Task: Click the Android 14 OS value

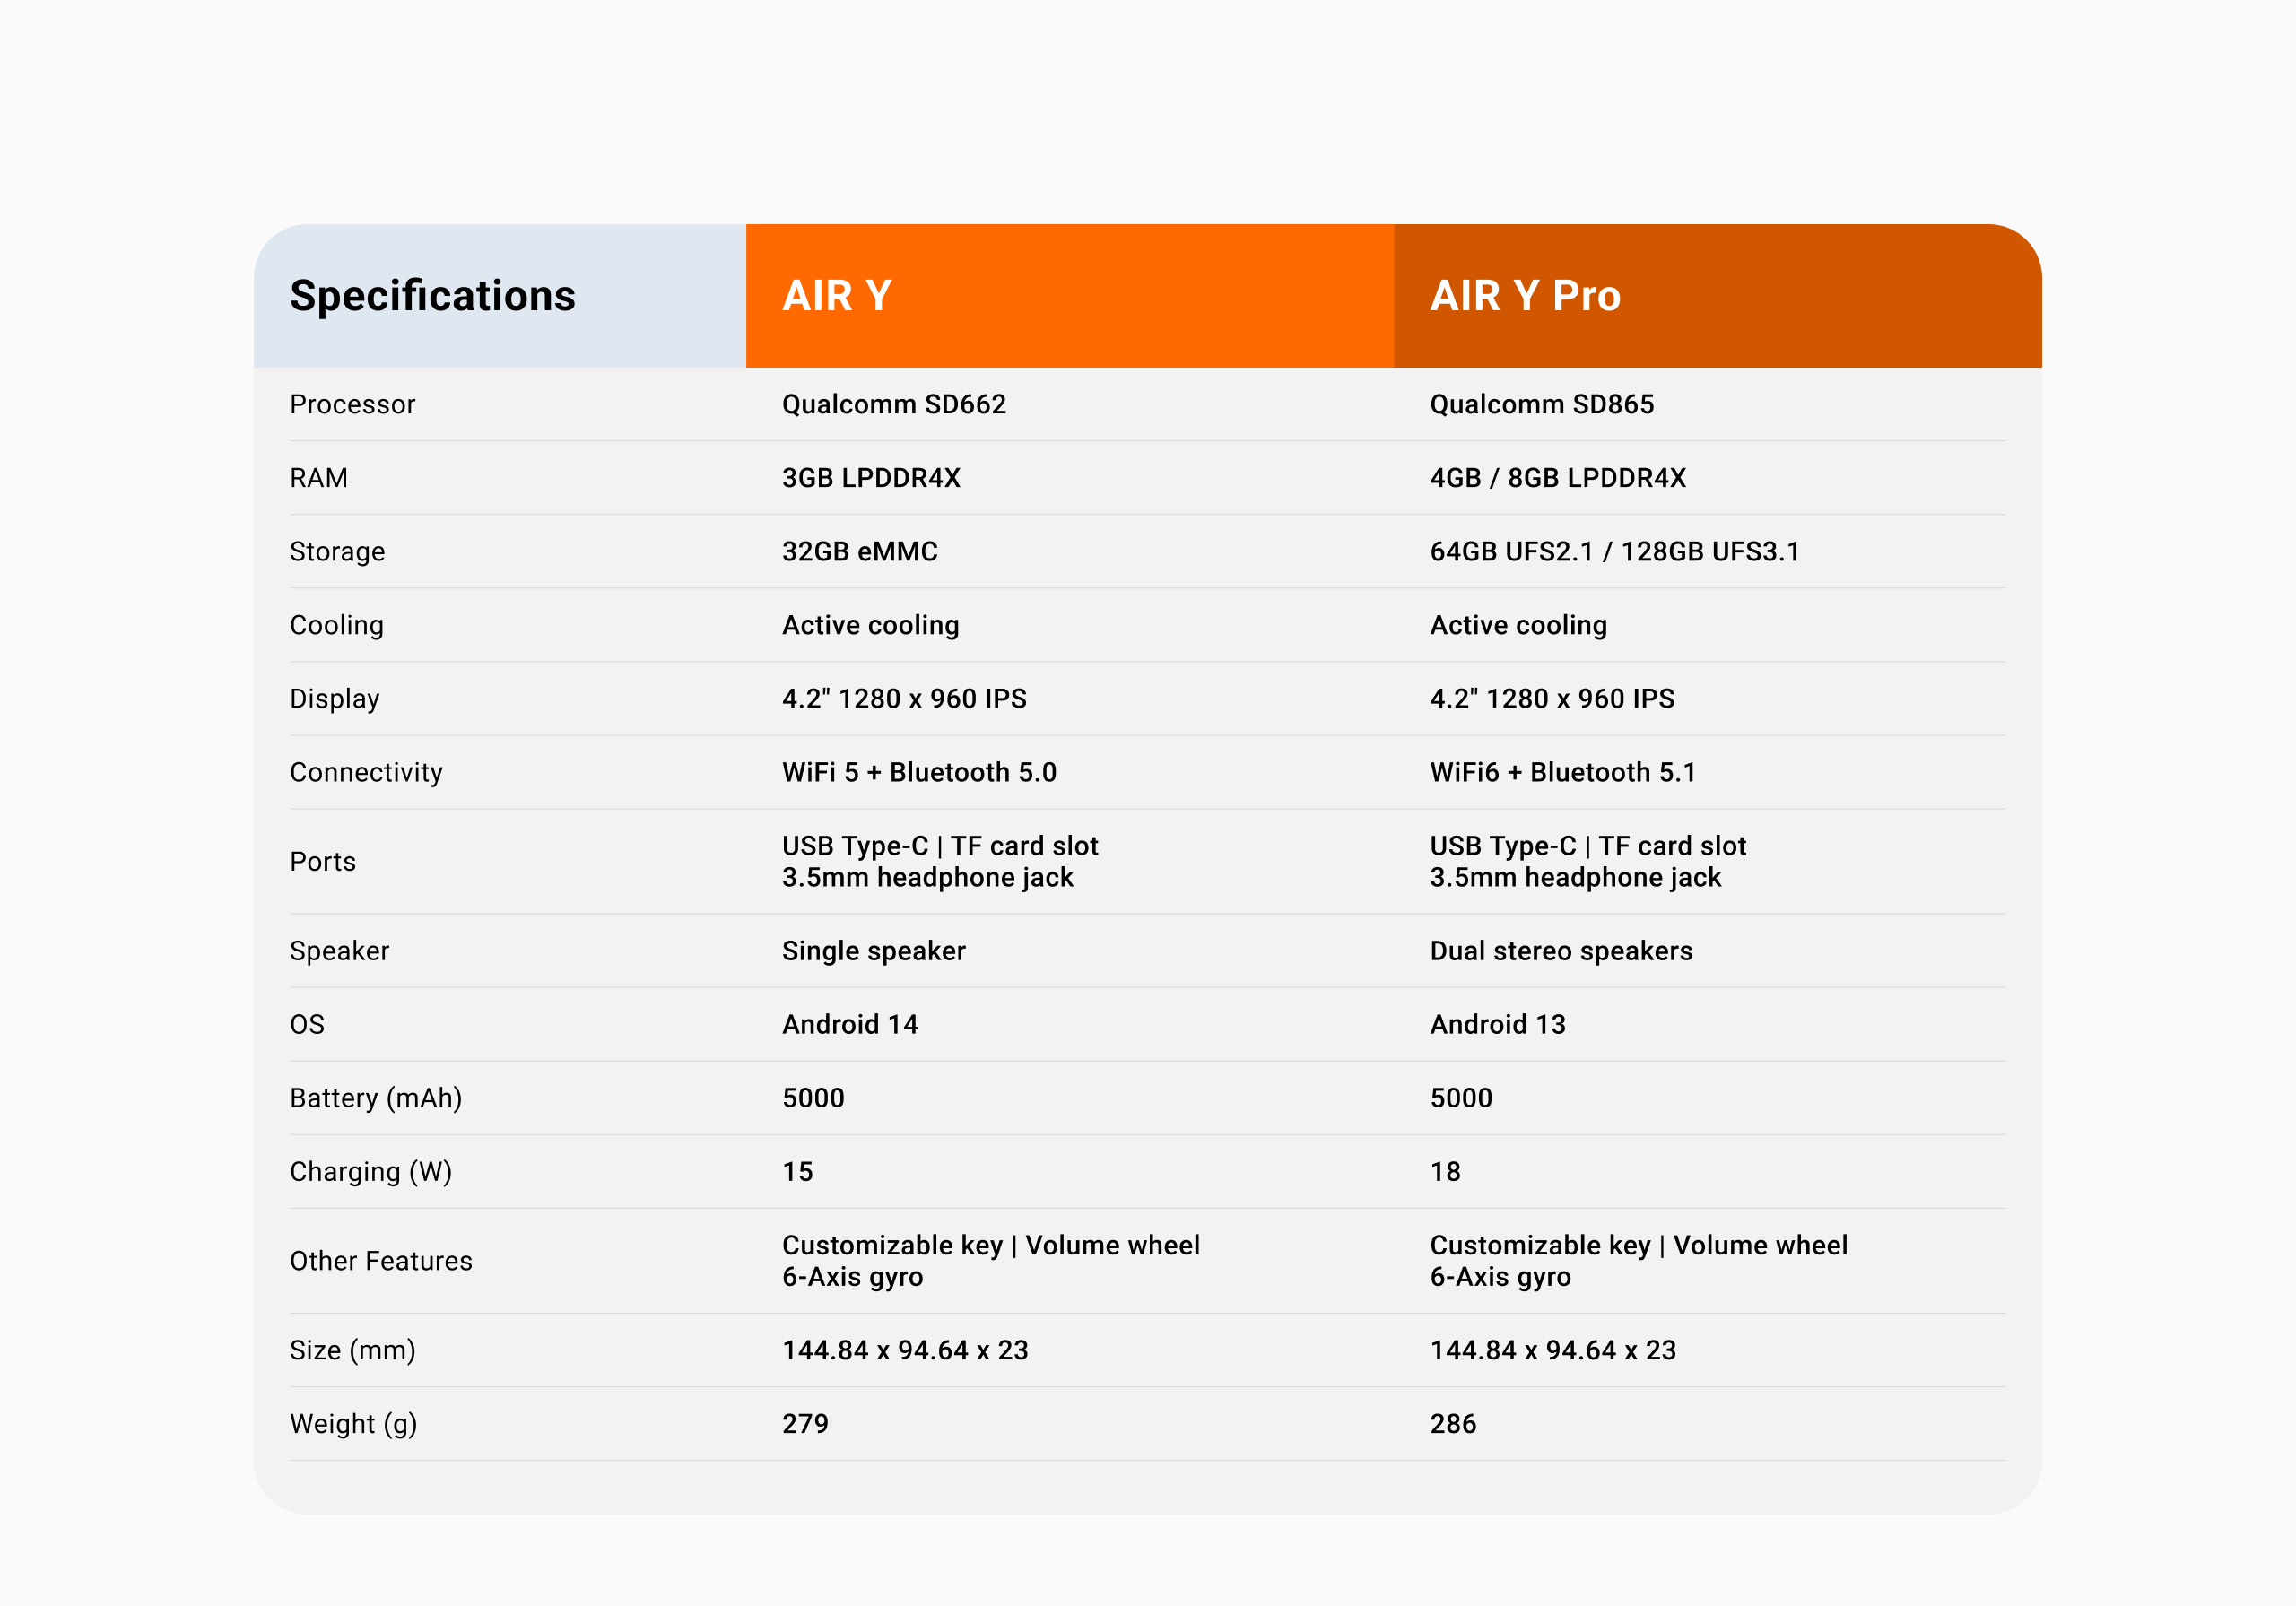Action: coord(850,1025)
